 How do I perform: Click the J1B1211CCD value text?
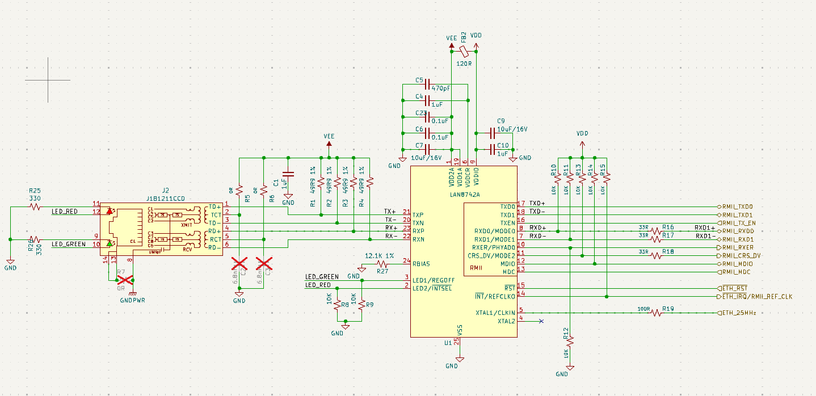[165, 199]
